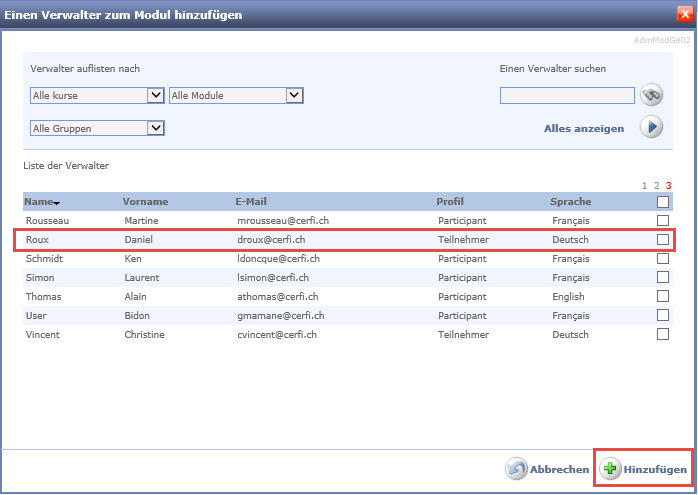Click the Alles anzeigen link
Viewport: 698px width, 495px height.
tap(583, 129)
